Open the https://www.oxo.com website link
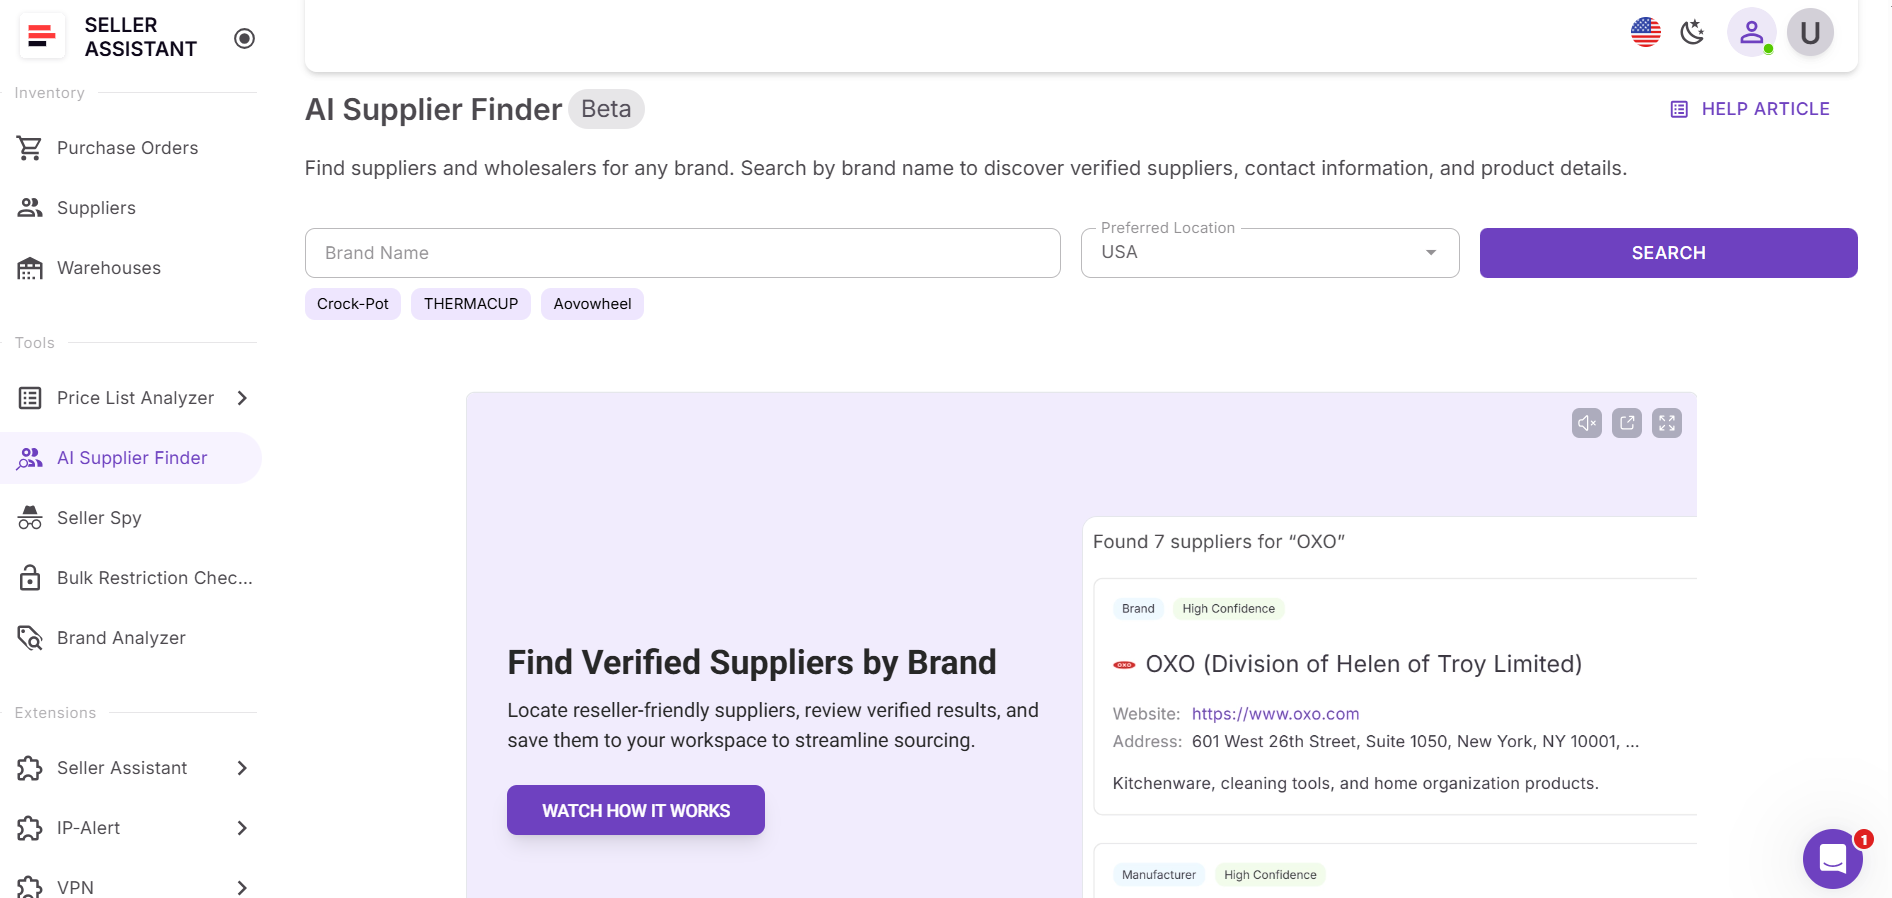The image size is (1892, 898). tap(1275, 713)
